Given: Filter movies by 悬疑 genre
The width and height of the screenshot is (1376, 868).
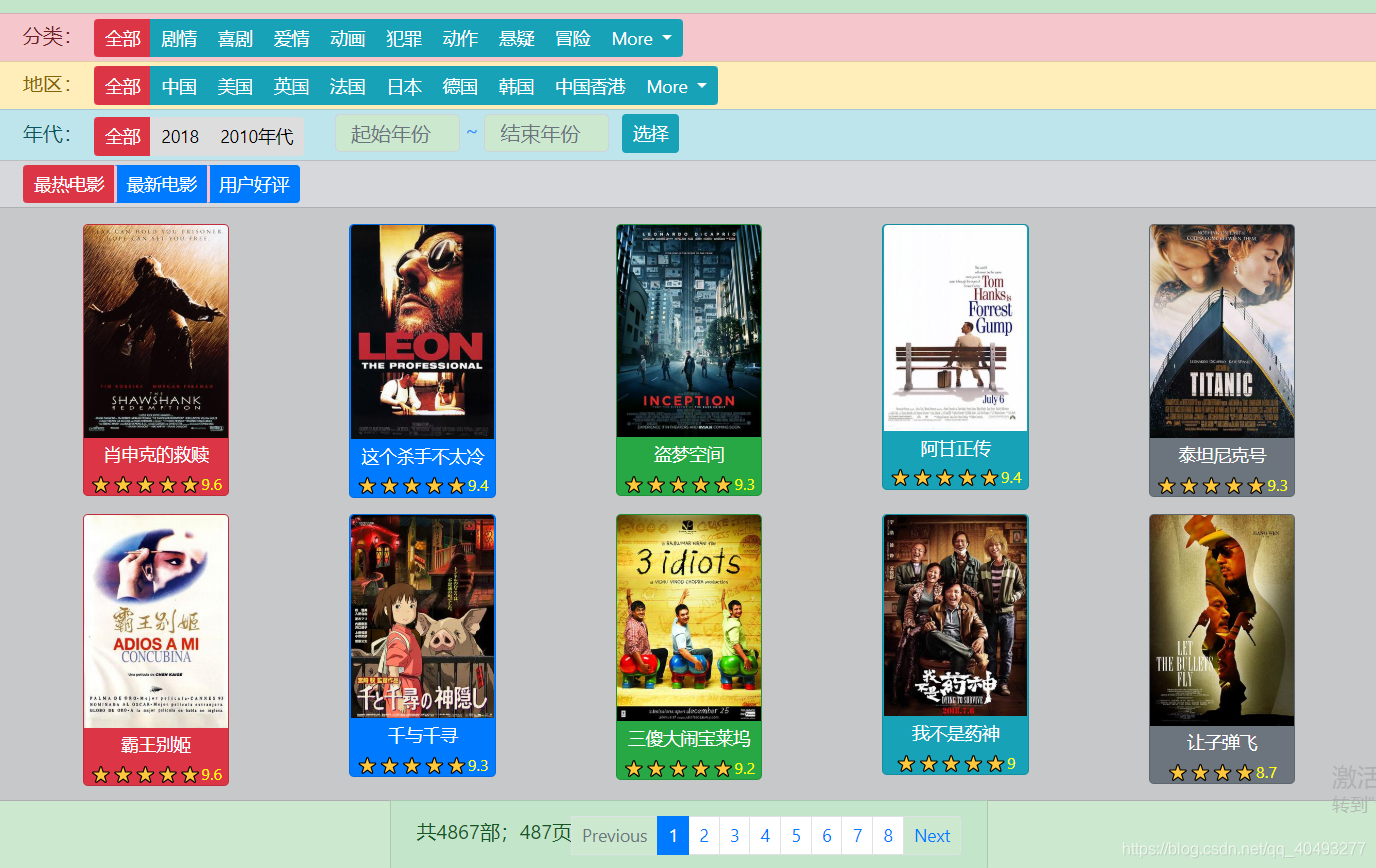Looking at the screenshot, I should (x=517, y=39).
